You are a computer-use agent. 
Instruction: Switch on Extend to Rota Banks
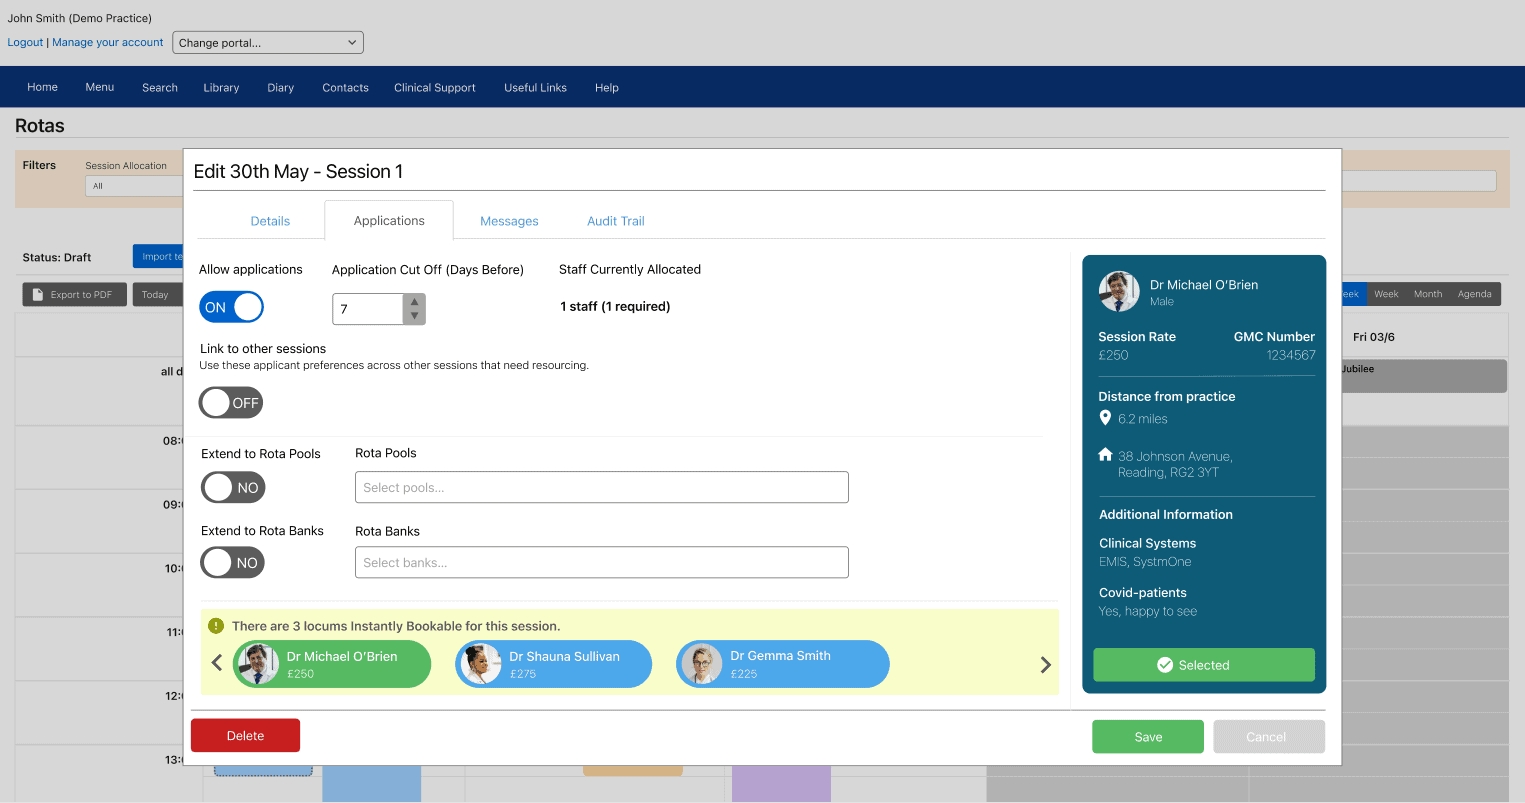point(232,563)
